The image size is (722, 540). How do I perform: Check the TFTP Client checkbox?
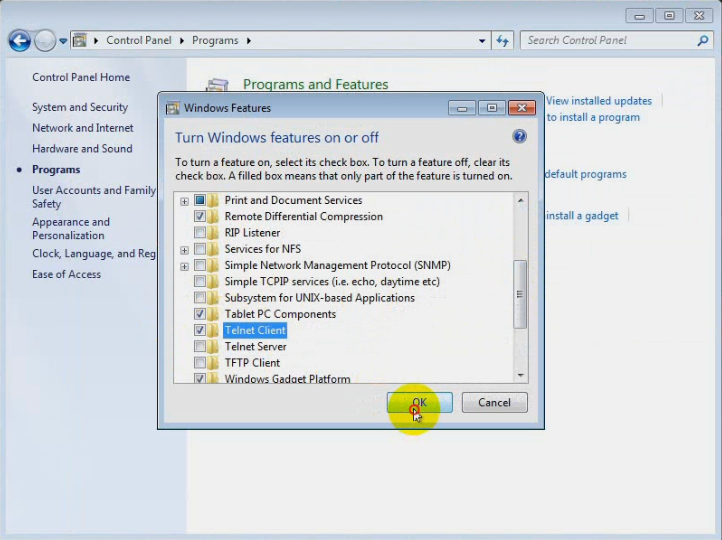tap(200, 362)
